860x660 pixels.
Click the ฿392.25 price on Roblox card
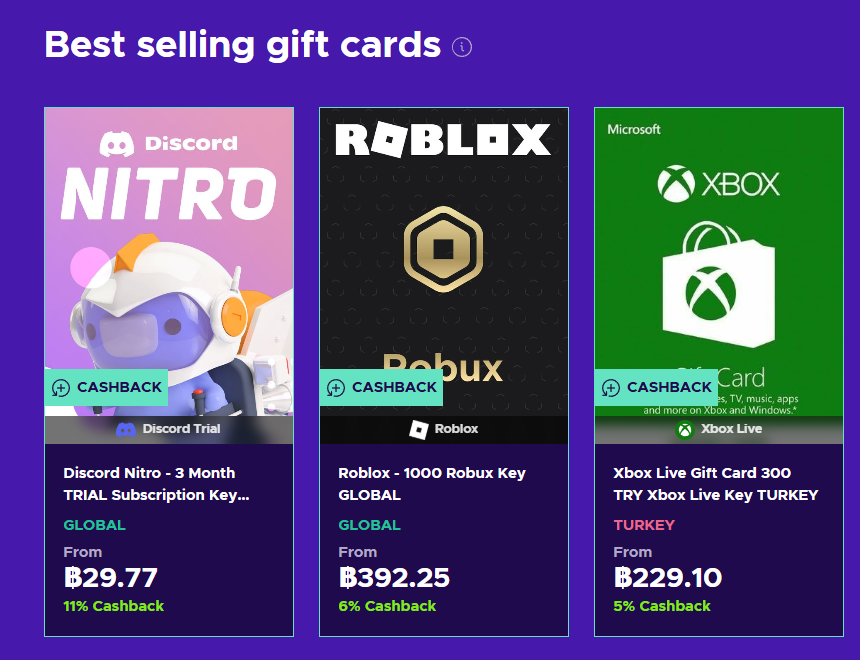pyautogui.click(x=394, y=578)
